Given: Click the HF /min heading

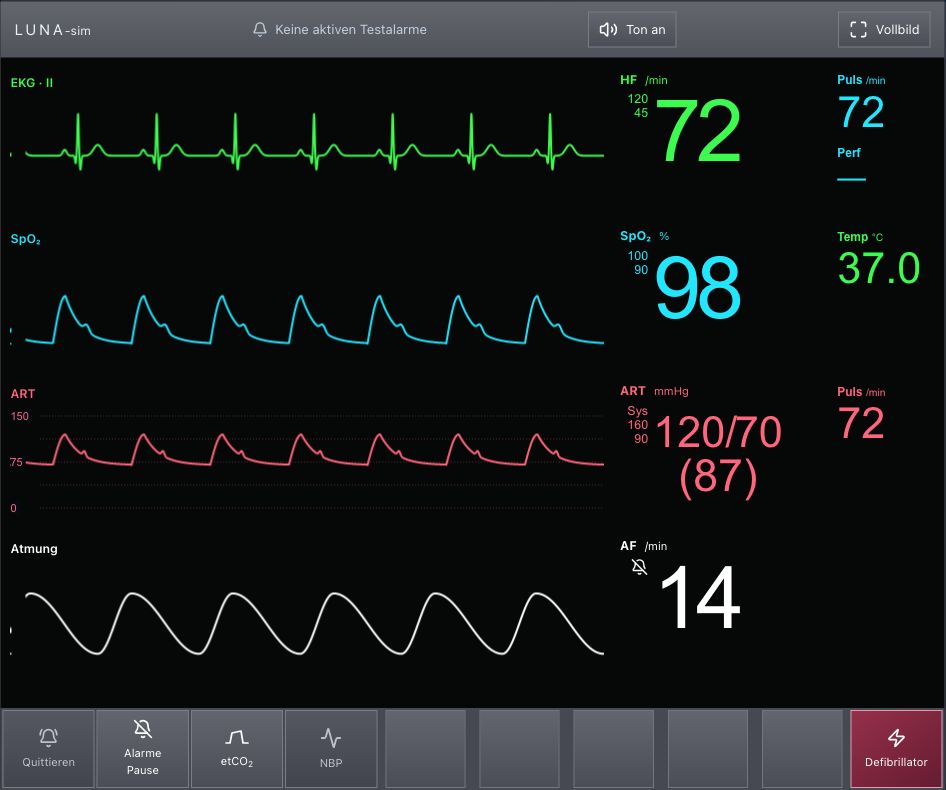Looking at the screenshot, I should (x=644, y=80).
